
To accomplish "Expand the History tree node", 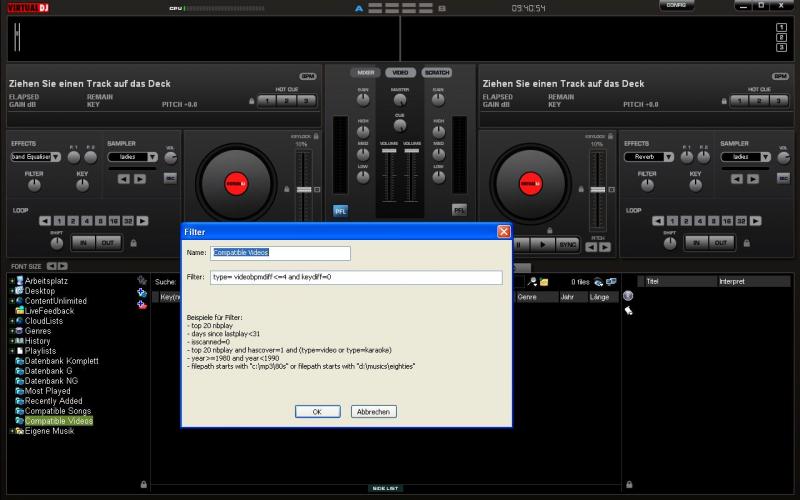I will [x=12, y=341].
